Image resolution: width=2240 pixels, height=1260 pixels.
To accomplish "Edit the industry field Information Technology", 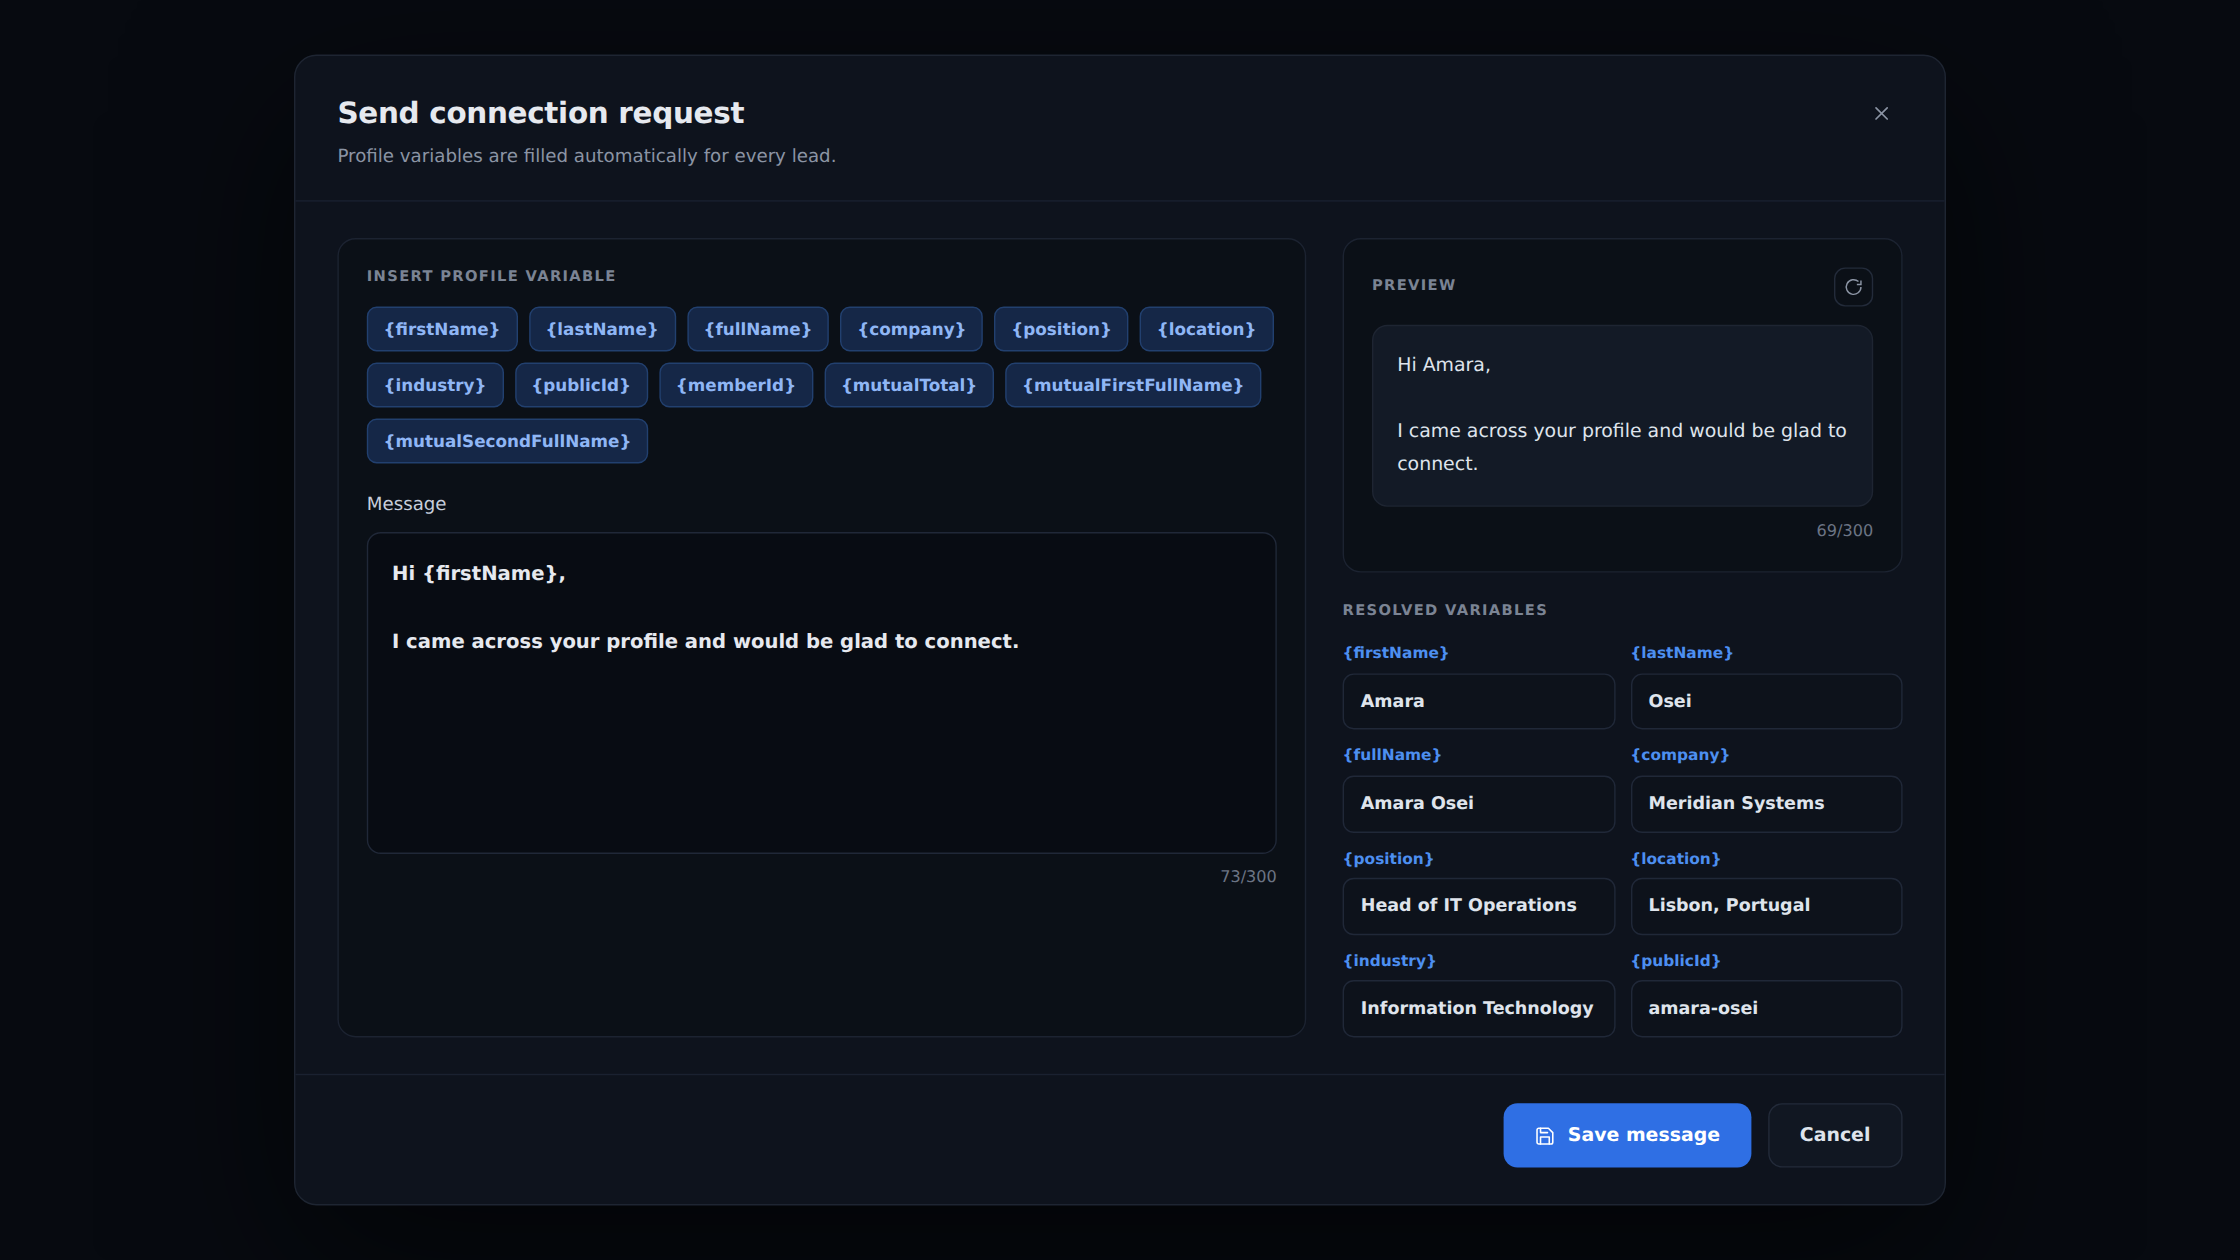I will pyautogui.click(x=1478, y=1008).
